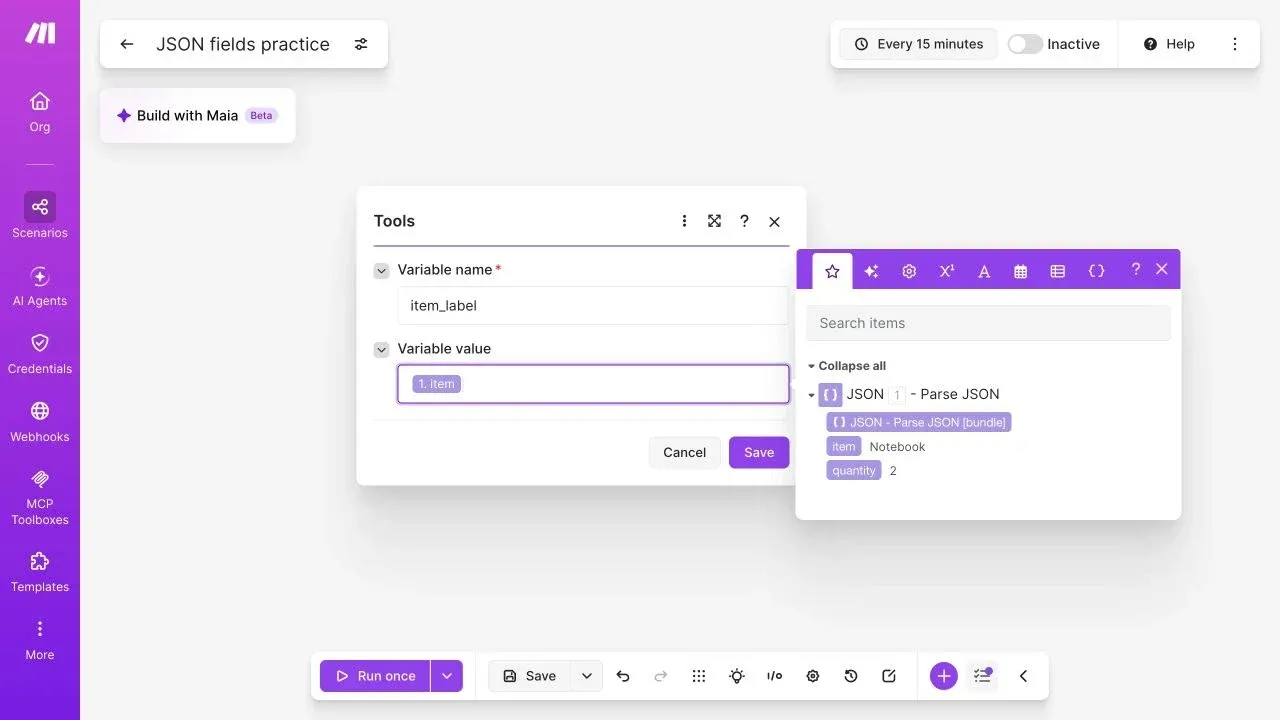The image size is (1280, 720).
Task: Click the Run once button
Action: (x=375, y=676)
